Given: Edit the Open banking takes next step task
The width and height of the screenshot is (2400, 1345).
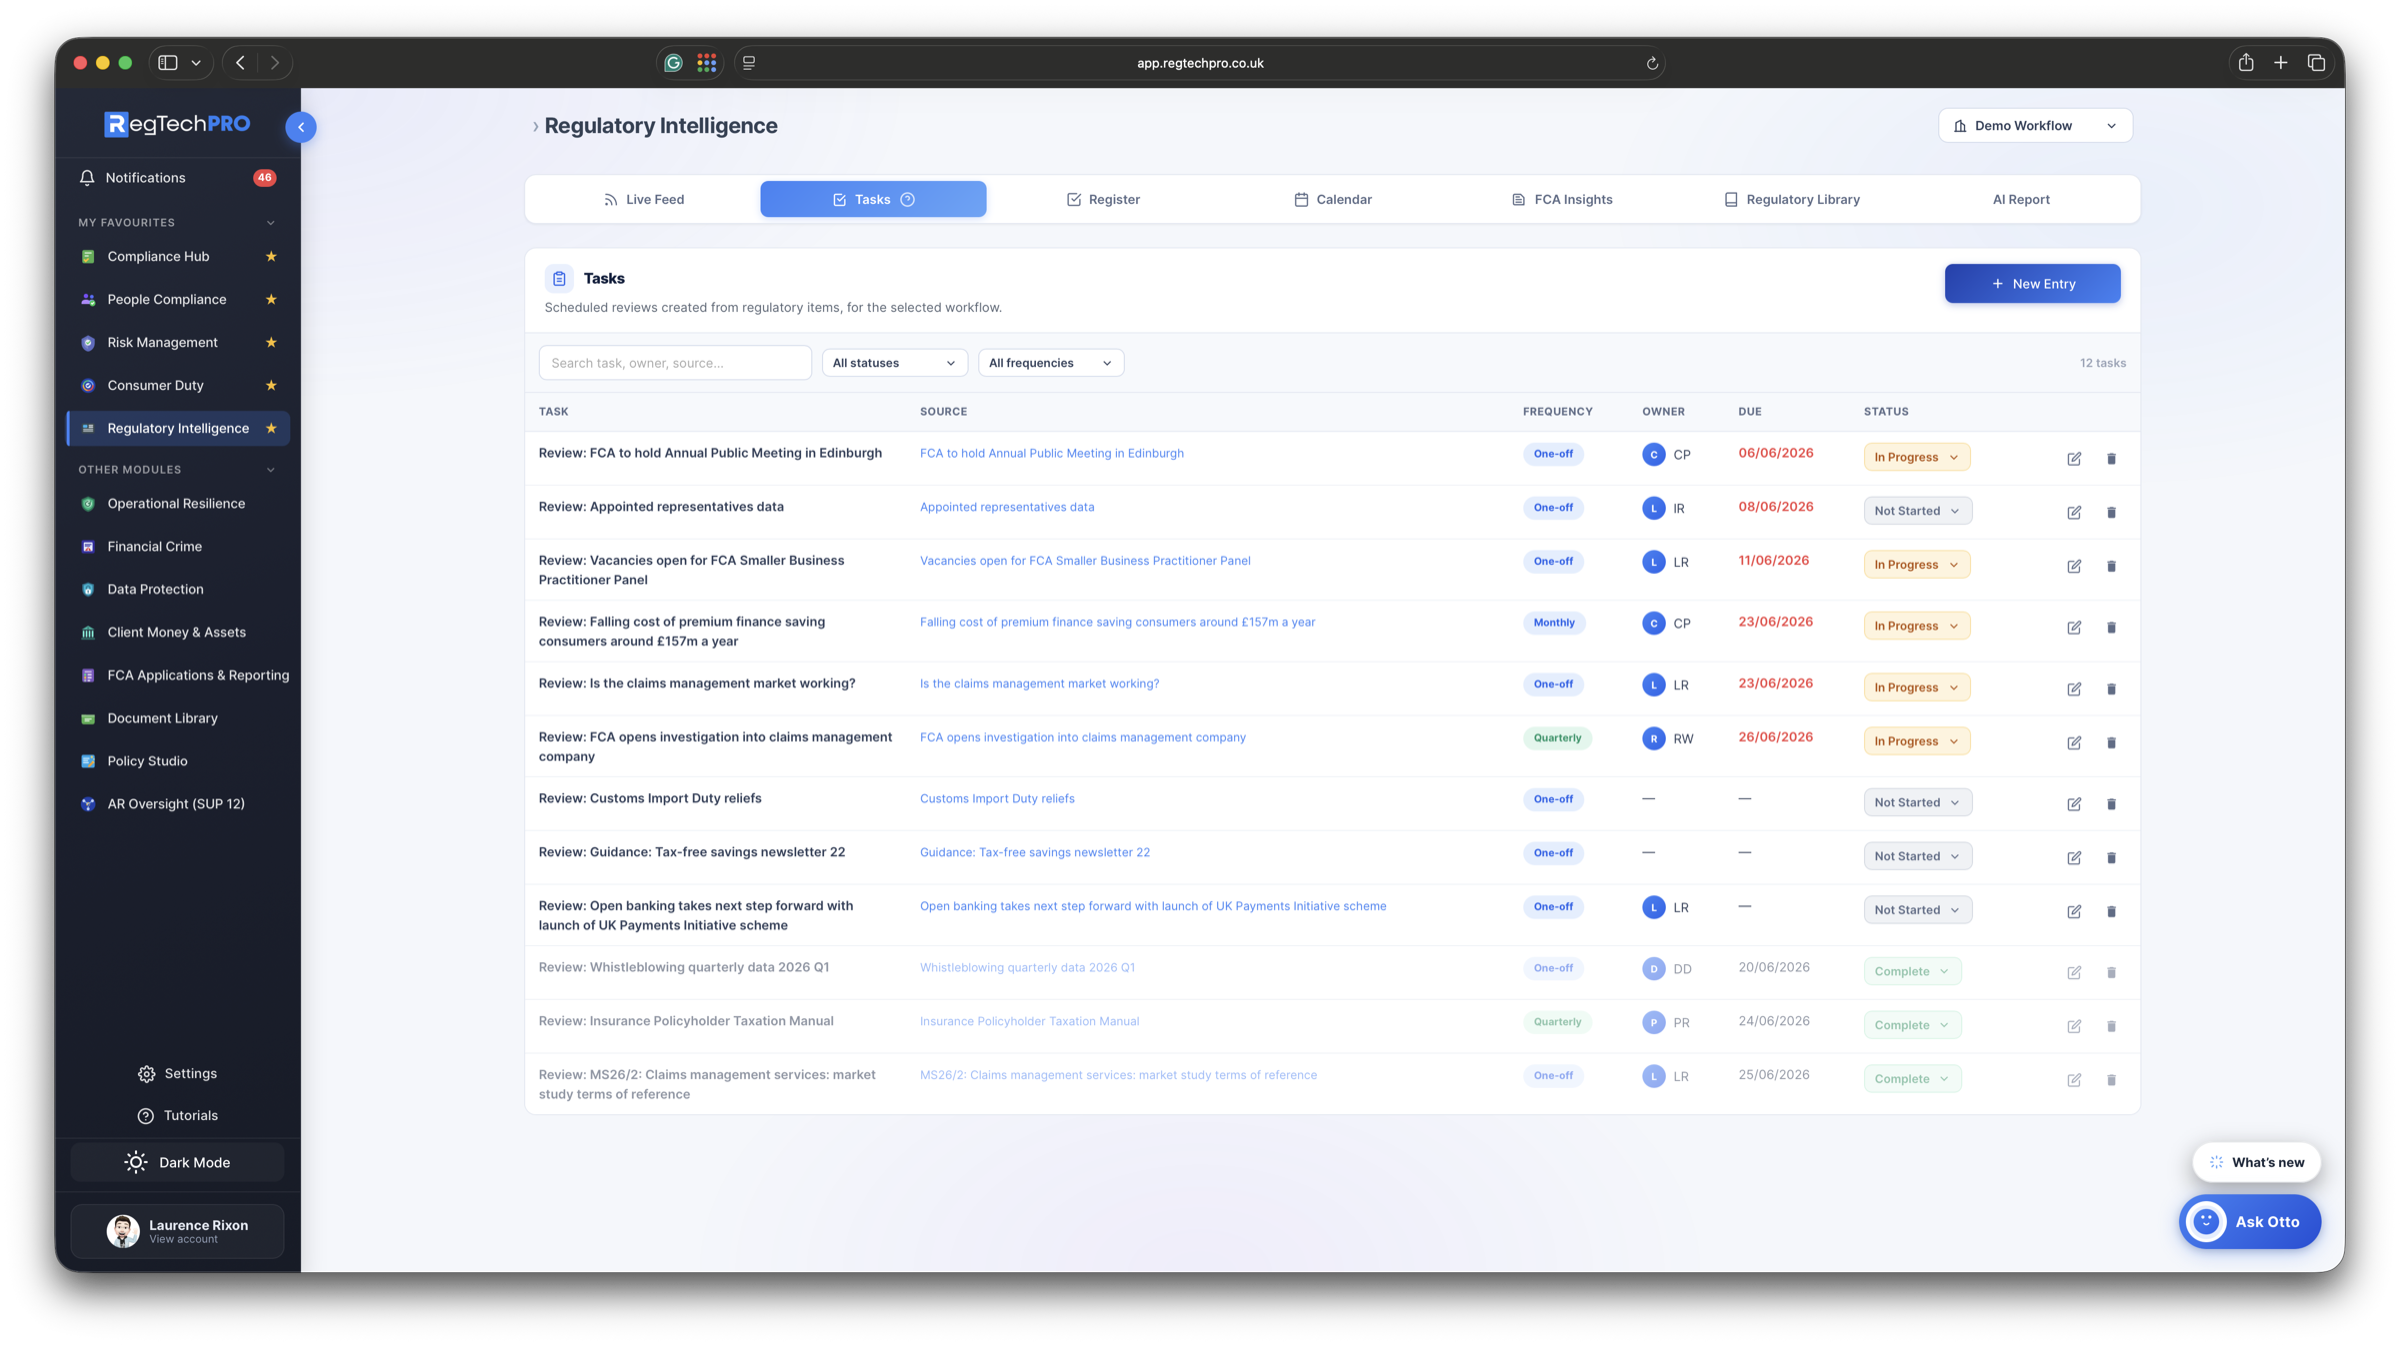Looking at the screenshot, I should pyautogui.click(x=2074, y=911).
